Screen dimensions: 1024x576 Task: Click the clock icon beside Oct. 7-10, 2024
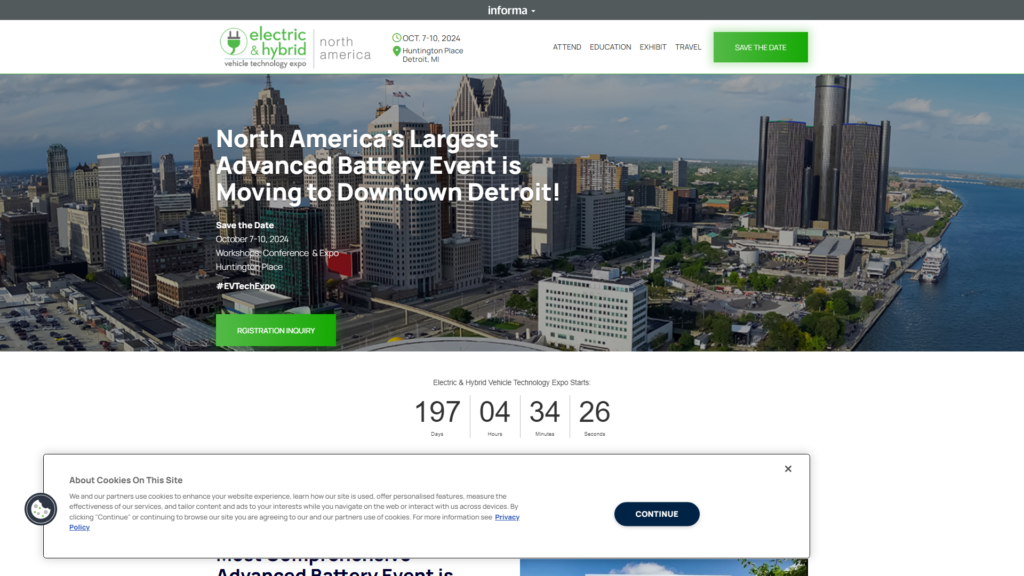pyautogui.click(x=396, y=38)
